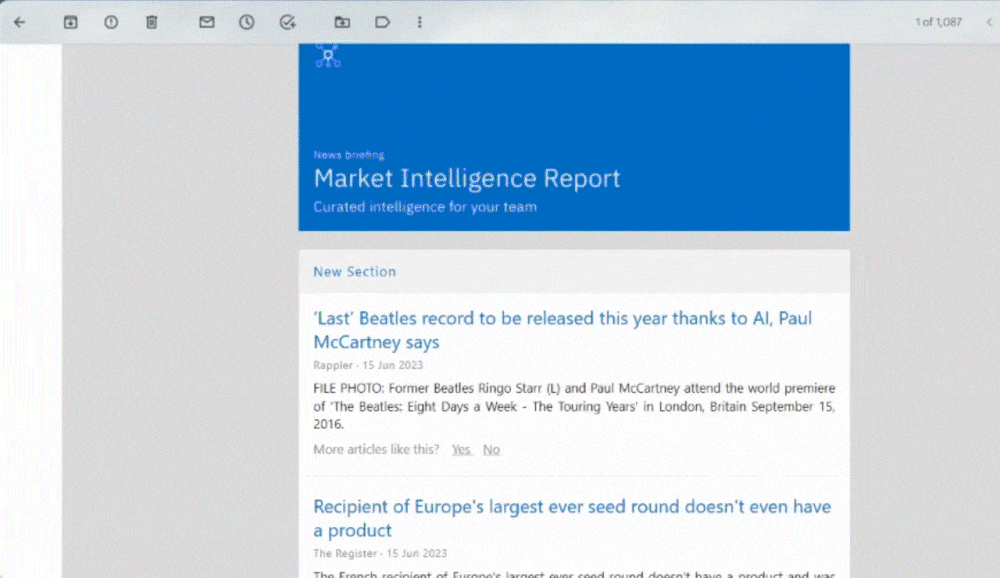The image size is (1000, 578).
Task: Click the network logo in the blue banner
Action: (328, 56)
